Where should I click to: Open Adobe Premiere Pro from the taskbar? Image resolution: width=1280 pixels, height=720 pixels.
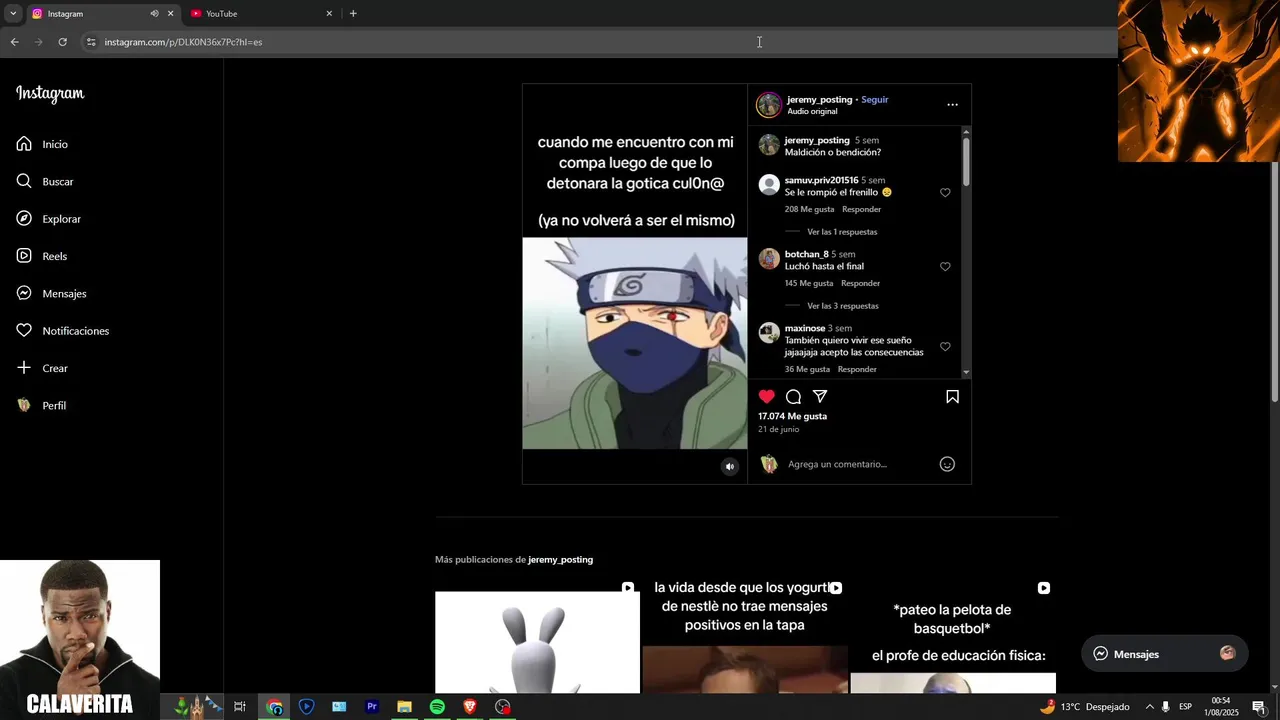coord(372,707)
